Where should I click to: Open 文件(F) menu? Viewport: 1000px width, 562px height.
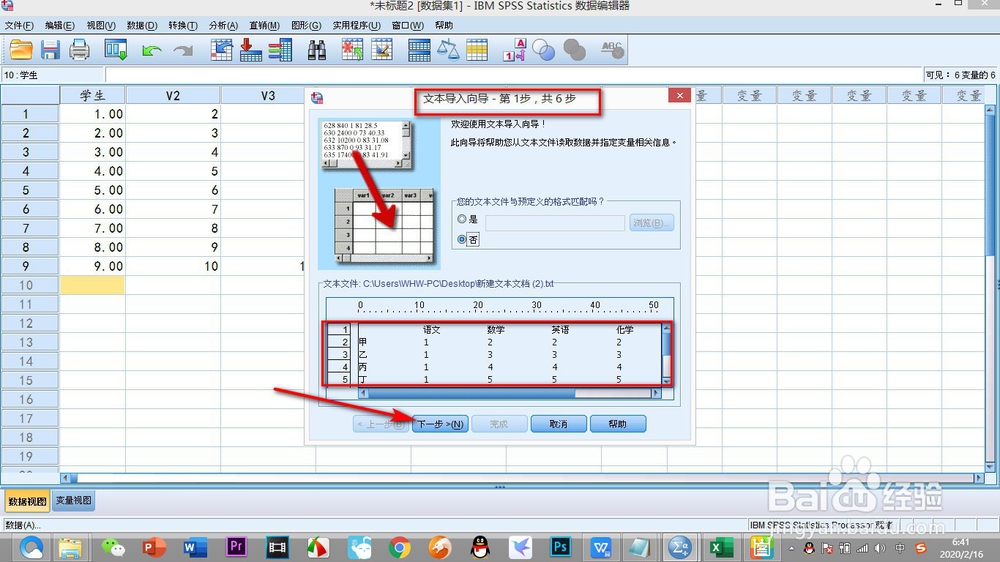tap(19, 26)
